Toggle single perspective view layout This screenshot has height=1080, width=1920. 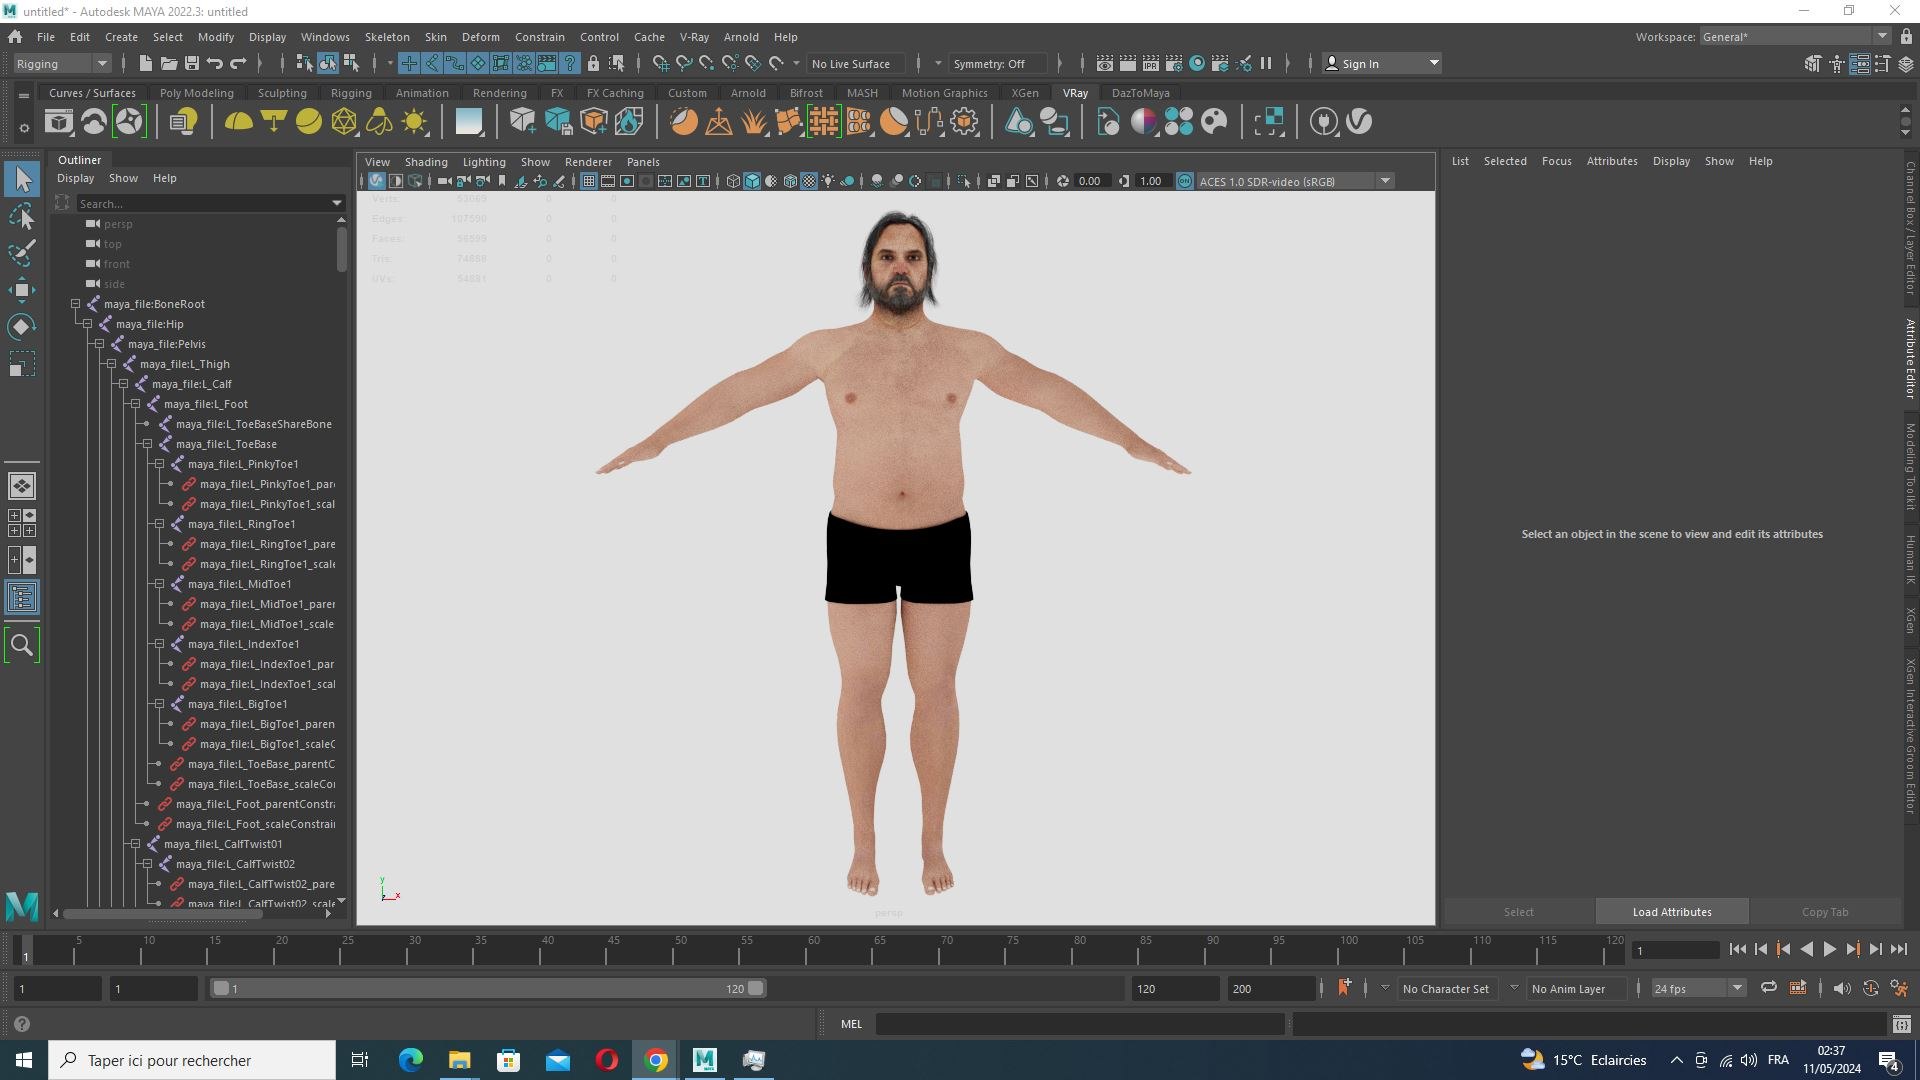coord(22,486)
